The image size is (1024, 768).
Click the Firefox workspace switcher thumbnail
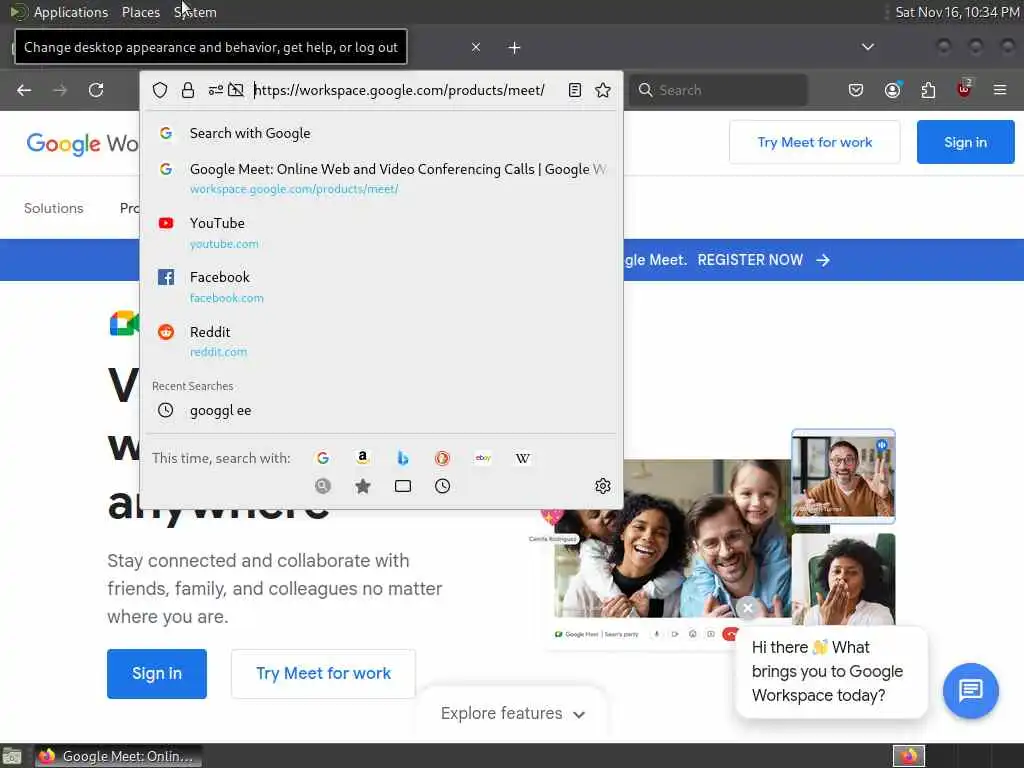coord(909,756)
